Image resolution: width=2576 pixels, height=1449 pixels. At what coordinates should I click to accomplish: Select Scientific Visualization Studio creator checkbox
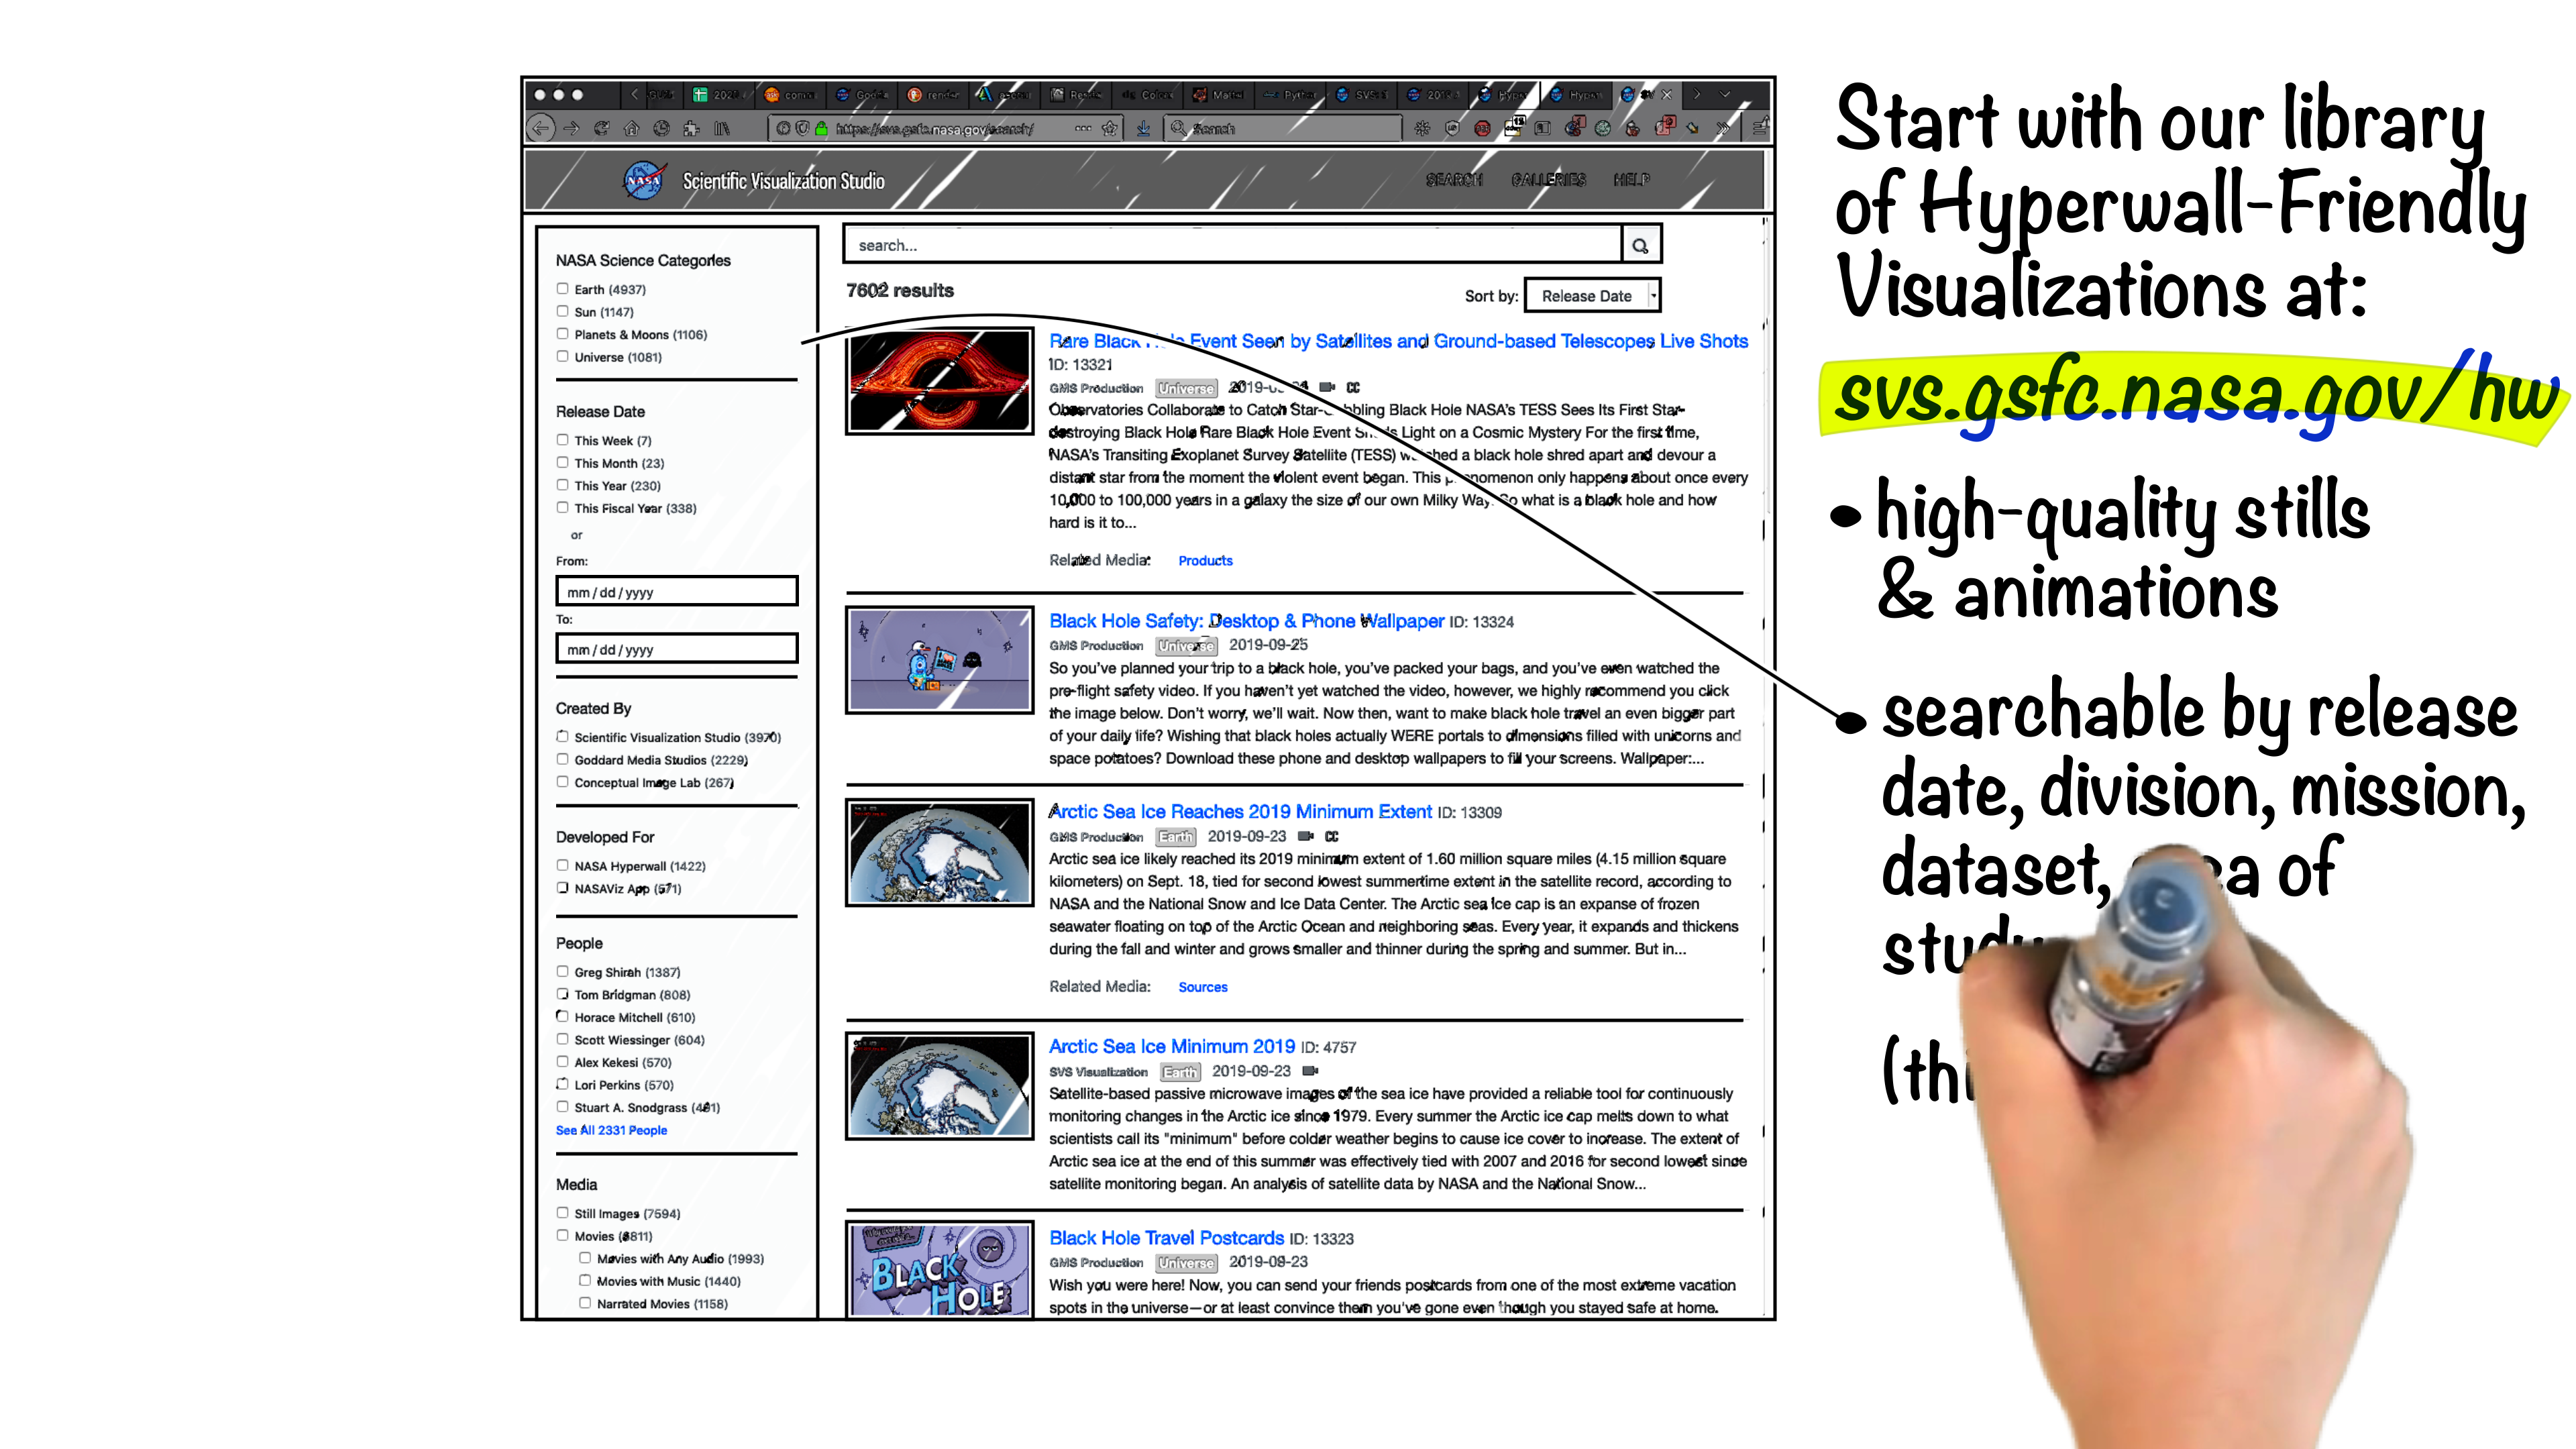pos(563,737)
